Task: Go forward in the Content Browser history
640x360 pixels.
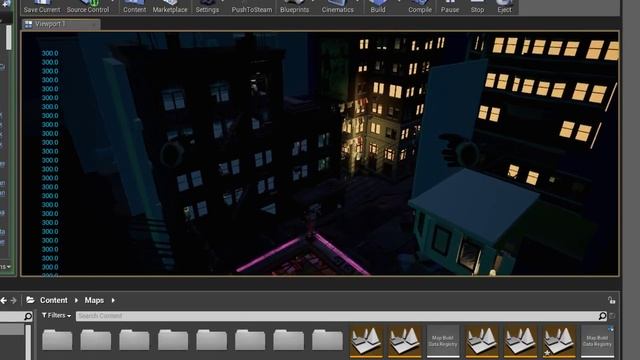Action: (x=13, y=300)
